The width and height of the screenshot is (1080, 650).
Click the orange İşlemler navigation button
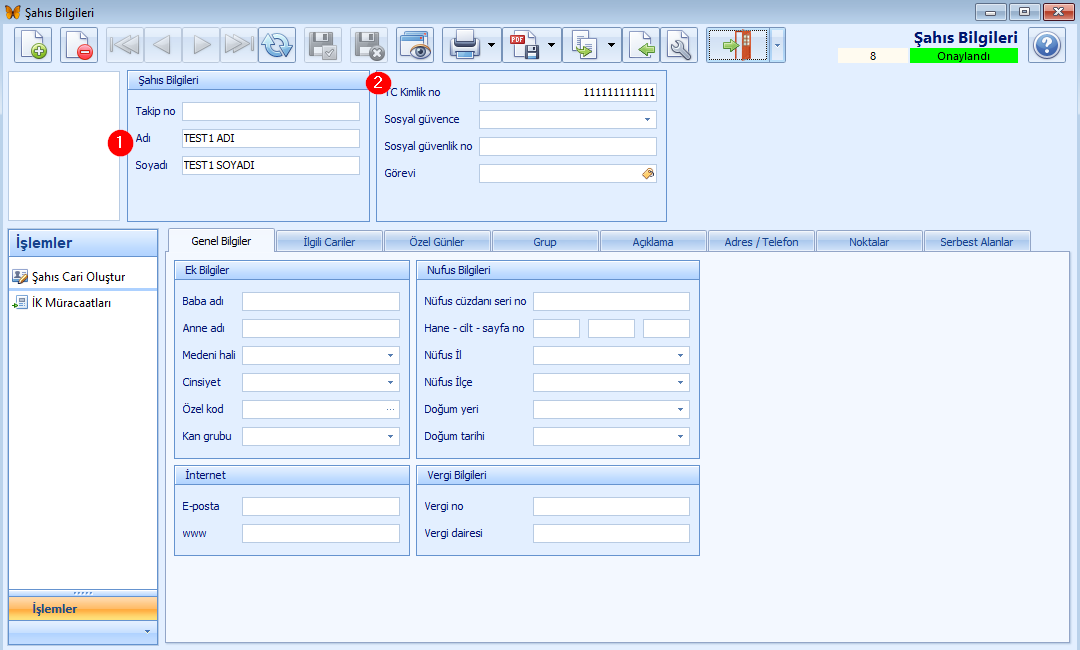pyautogui.click(x=83, y=609)
